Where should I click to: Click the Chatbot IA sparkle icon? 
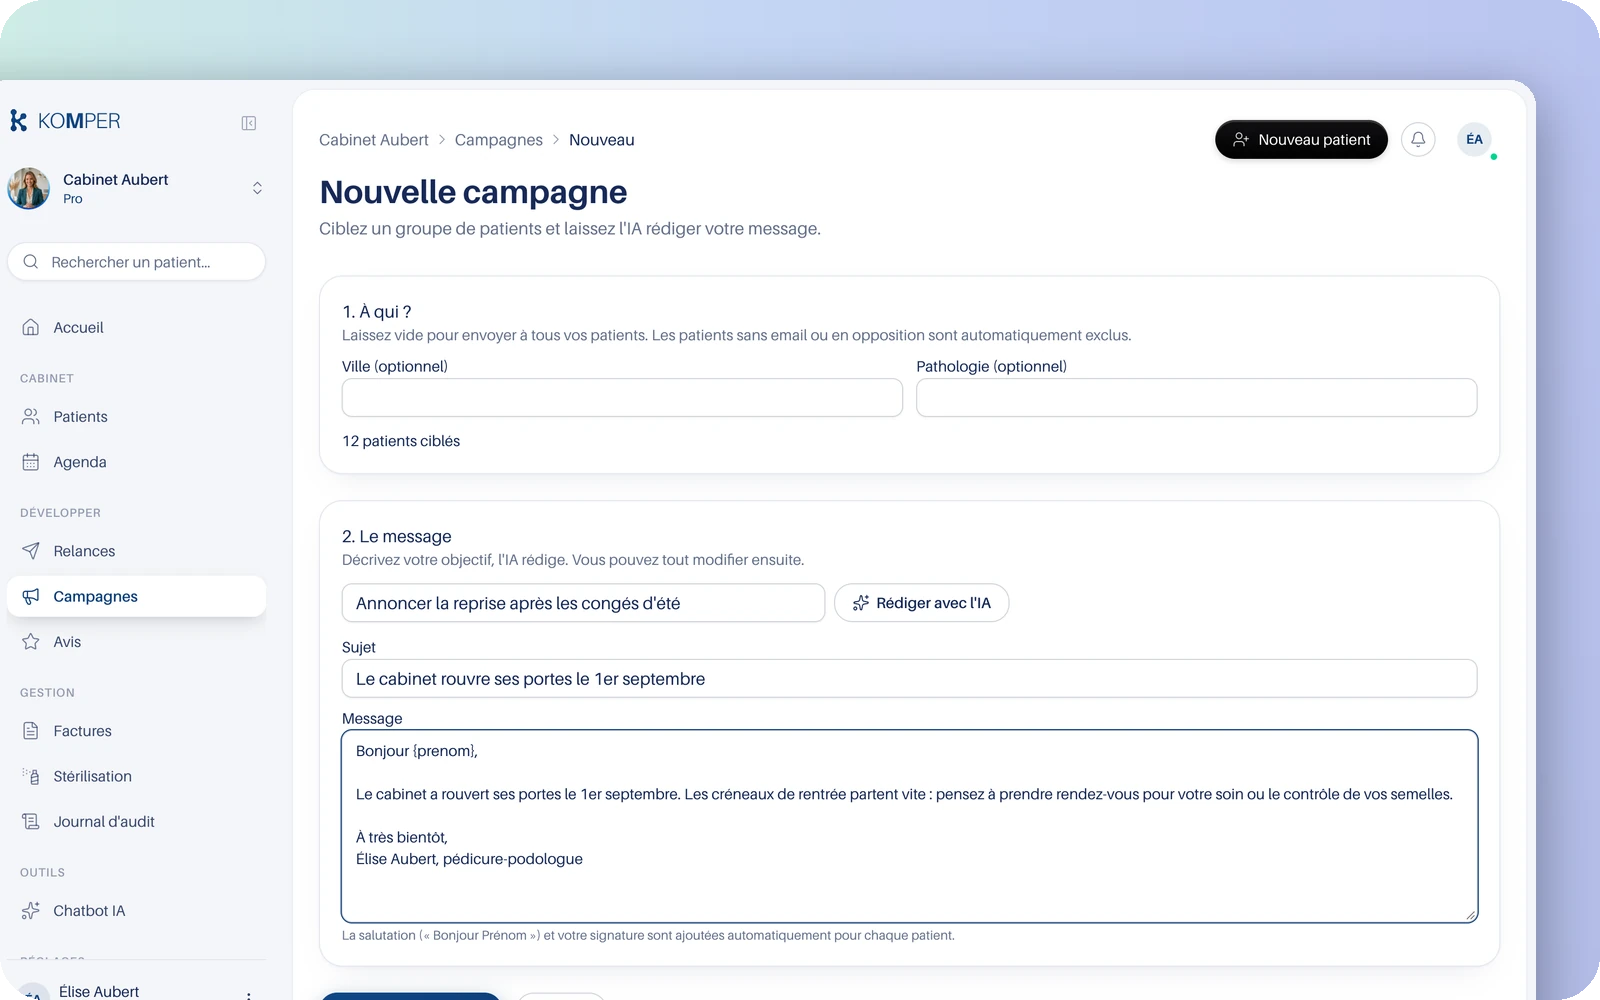coord(31,911)
